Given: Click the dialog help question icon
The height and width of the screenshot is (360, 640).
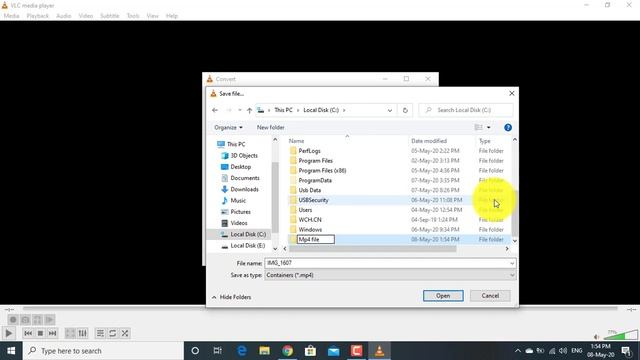Looking at the screenshot, I should pos(508,127).
